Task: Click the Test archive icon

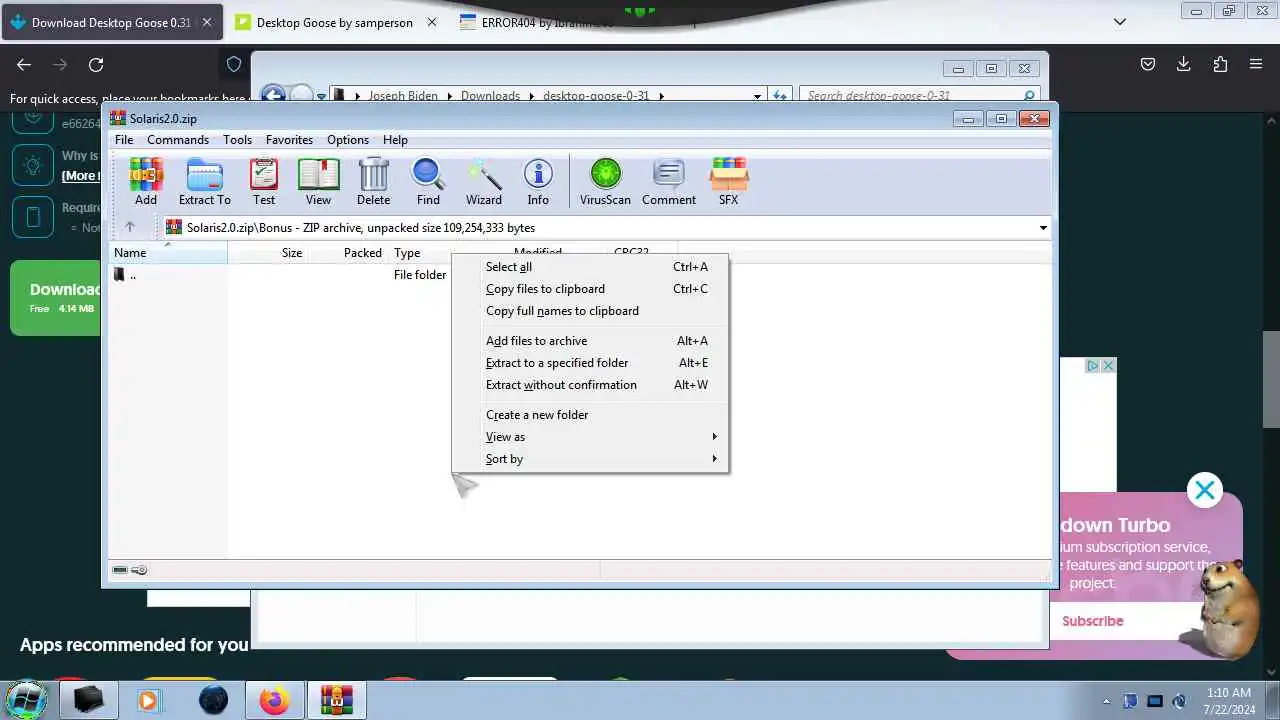Action: [264, 182]
